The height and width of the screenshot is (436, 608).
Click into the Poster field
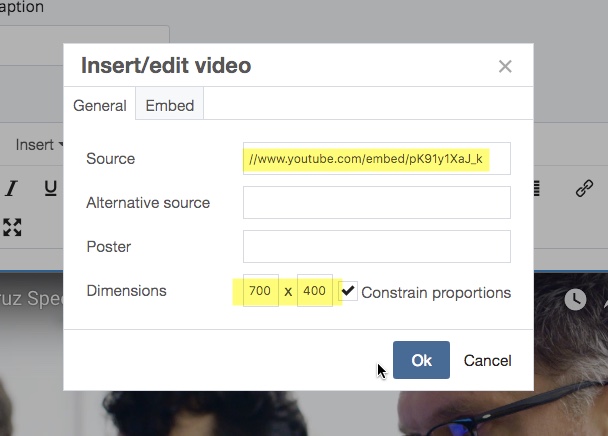tap(377, 247)
